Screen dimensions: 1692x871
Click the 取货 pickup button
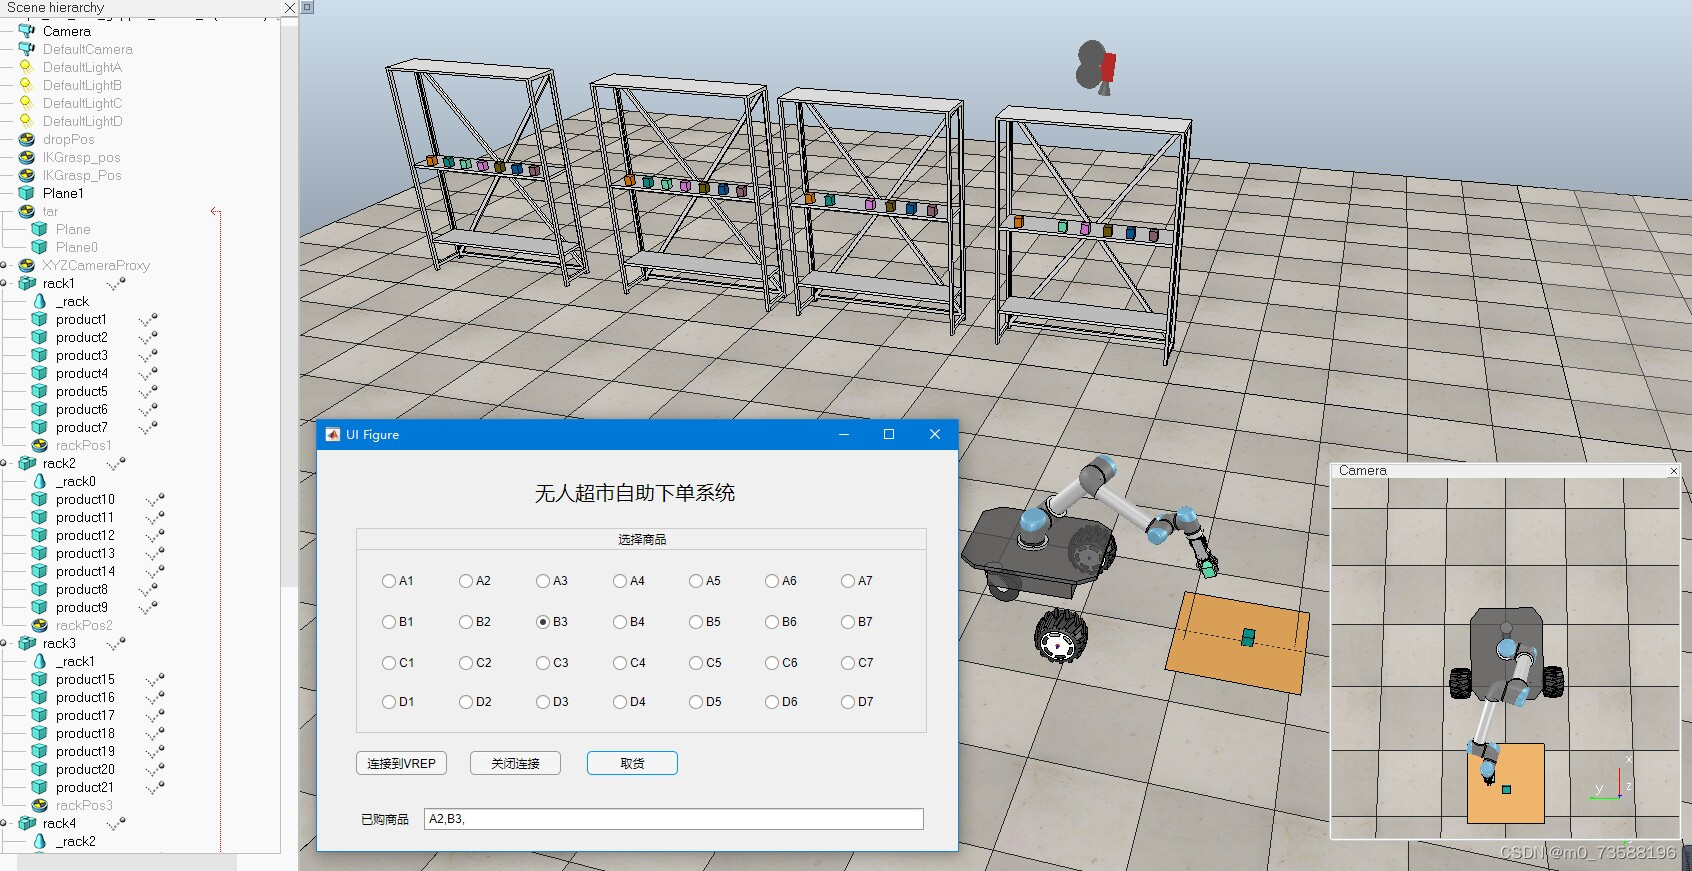pos(632,763)
